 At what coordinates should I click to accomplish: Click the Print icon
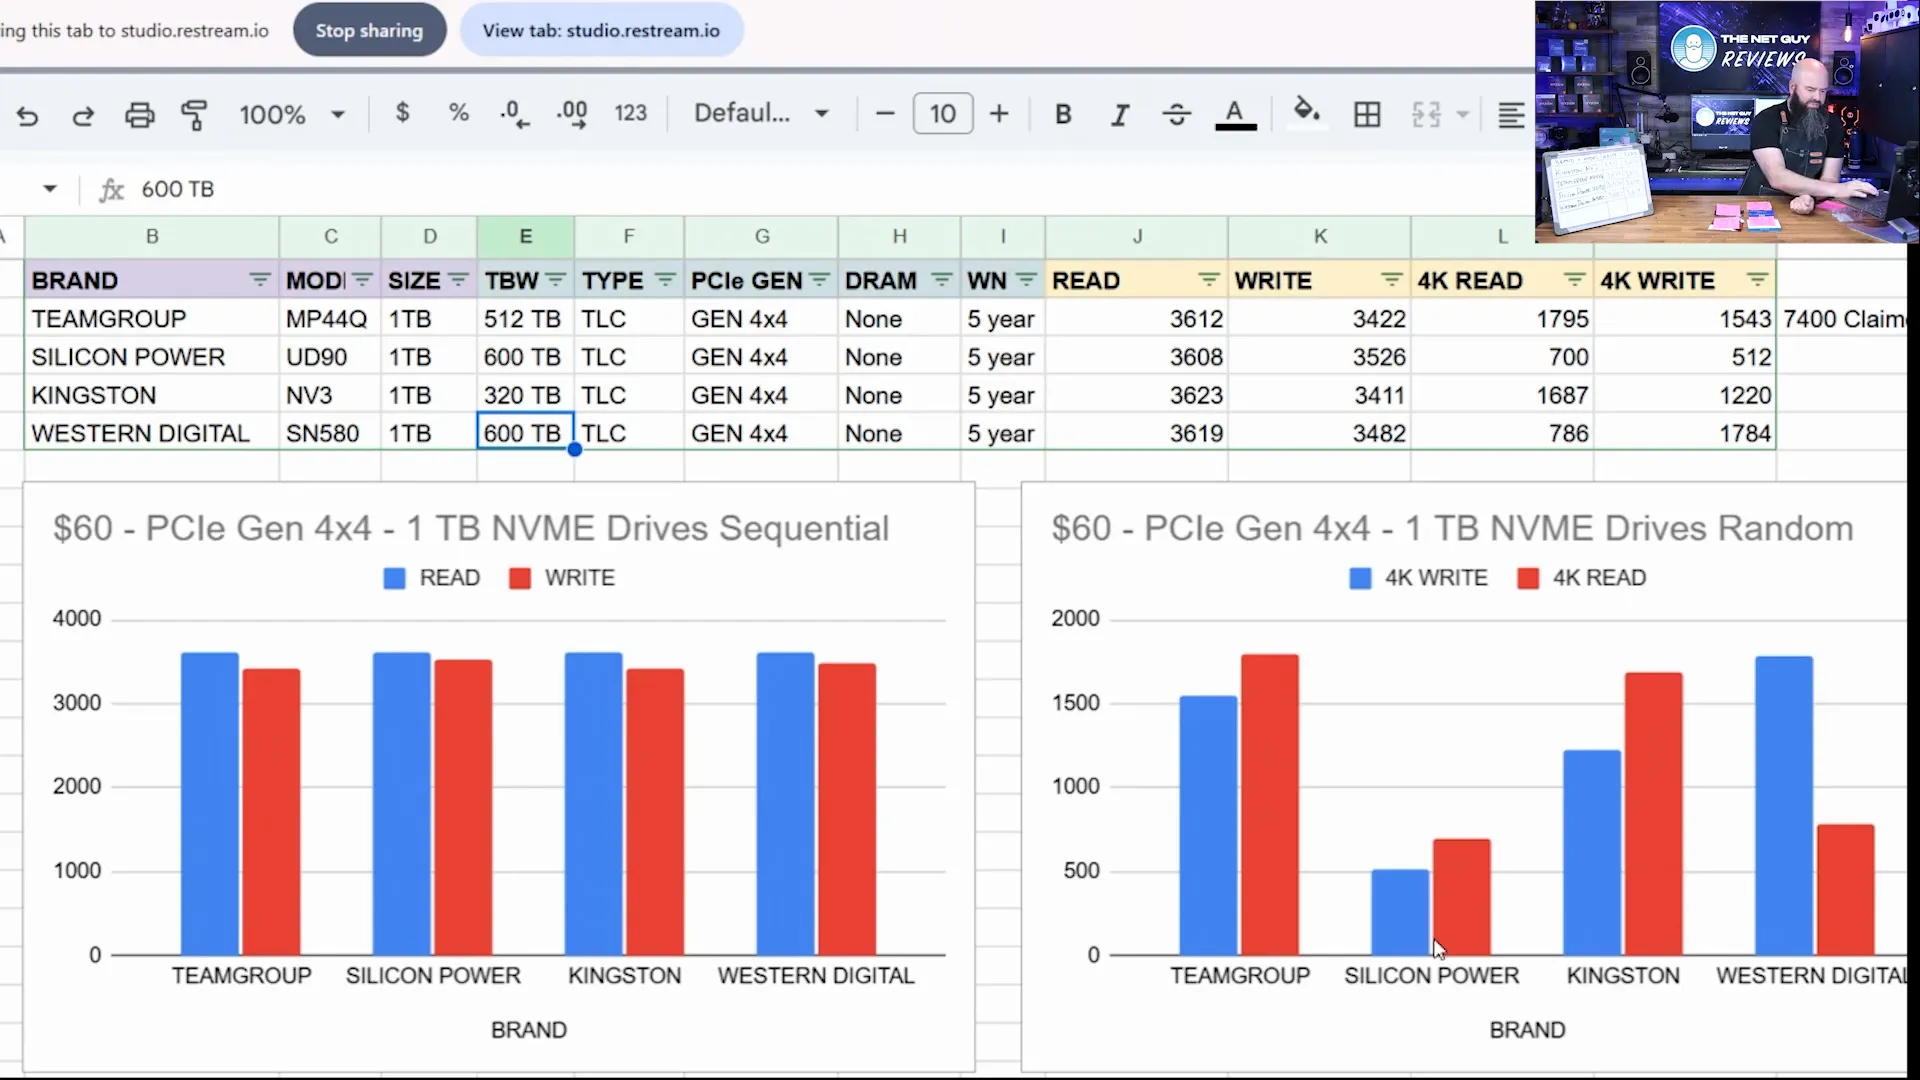click(139, 115)
